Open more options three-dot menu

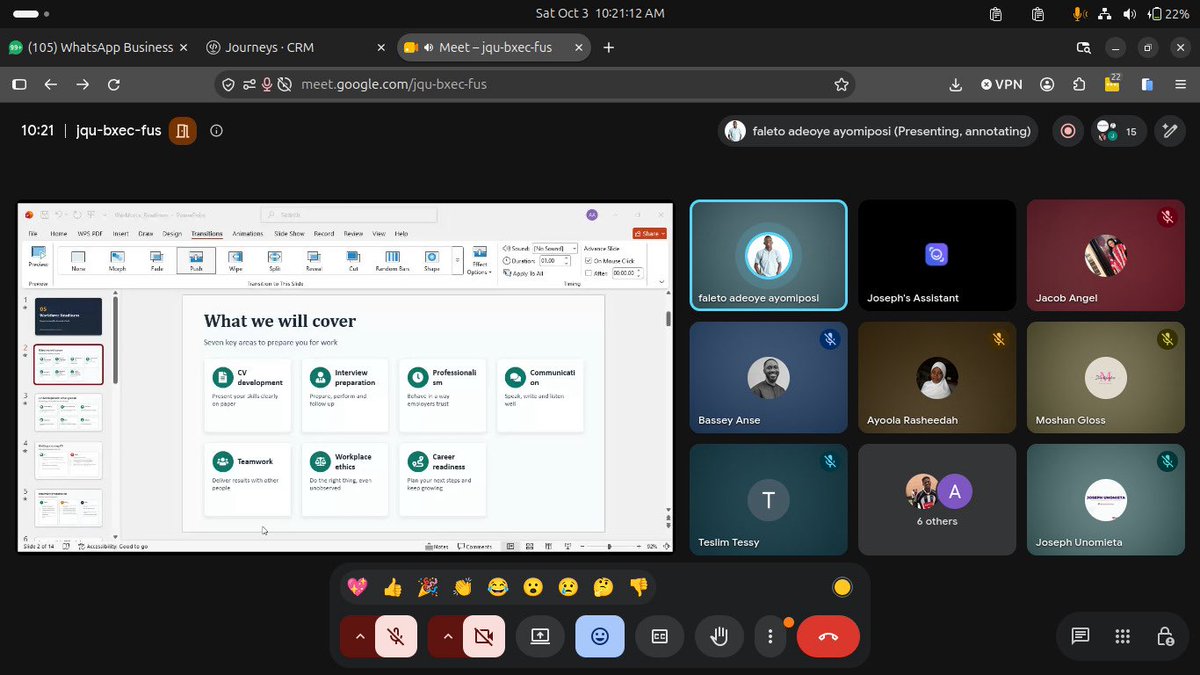click(x=770, y=636)
